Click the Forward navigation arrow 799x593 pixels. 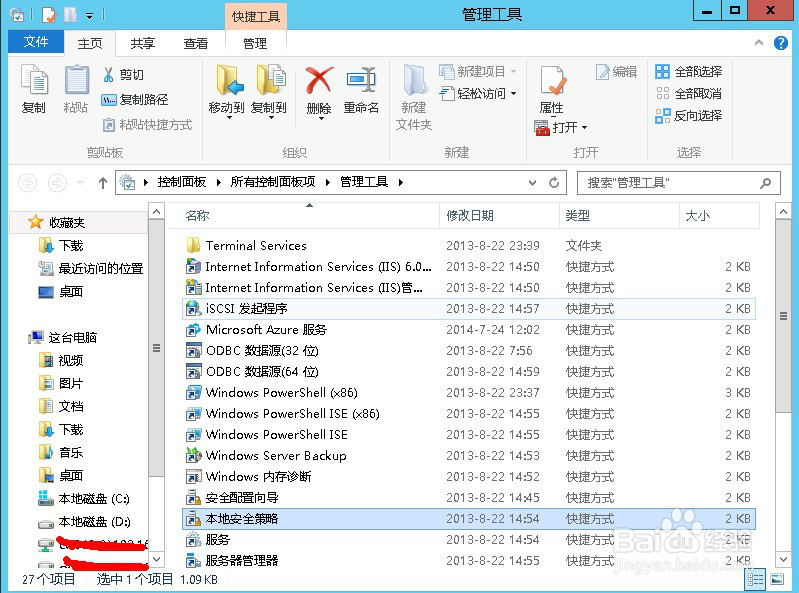click(x=57, y=183)
